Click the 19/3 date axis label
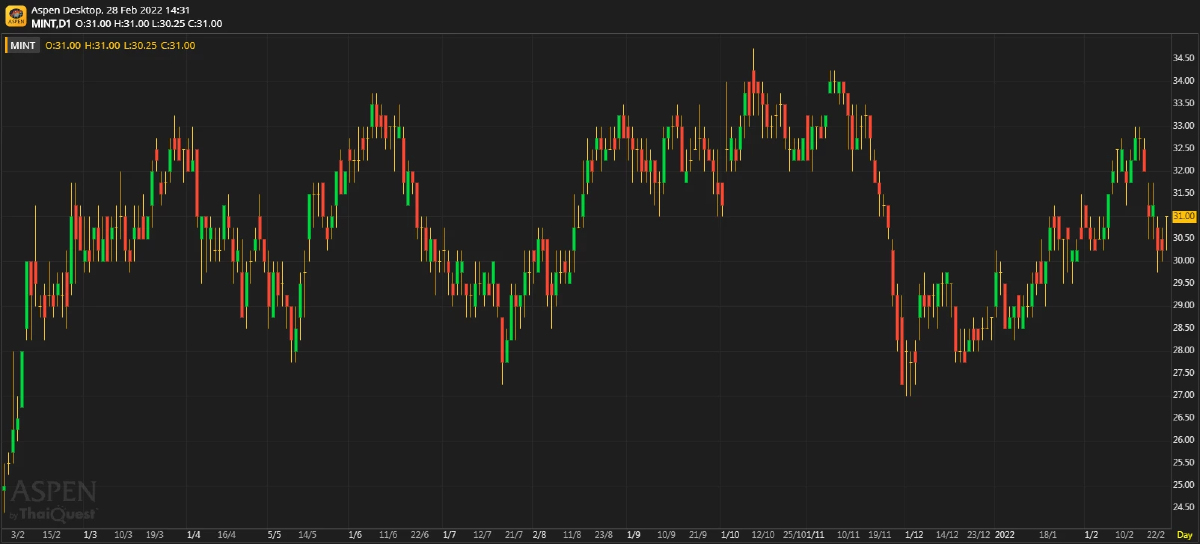Image resolution: width=1200 pixels, height=544 pixels. coord(155,535)
